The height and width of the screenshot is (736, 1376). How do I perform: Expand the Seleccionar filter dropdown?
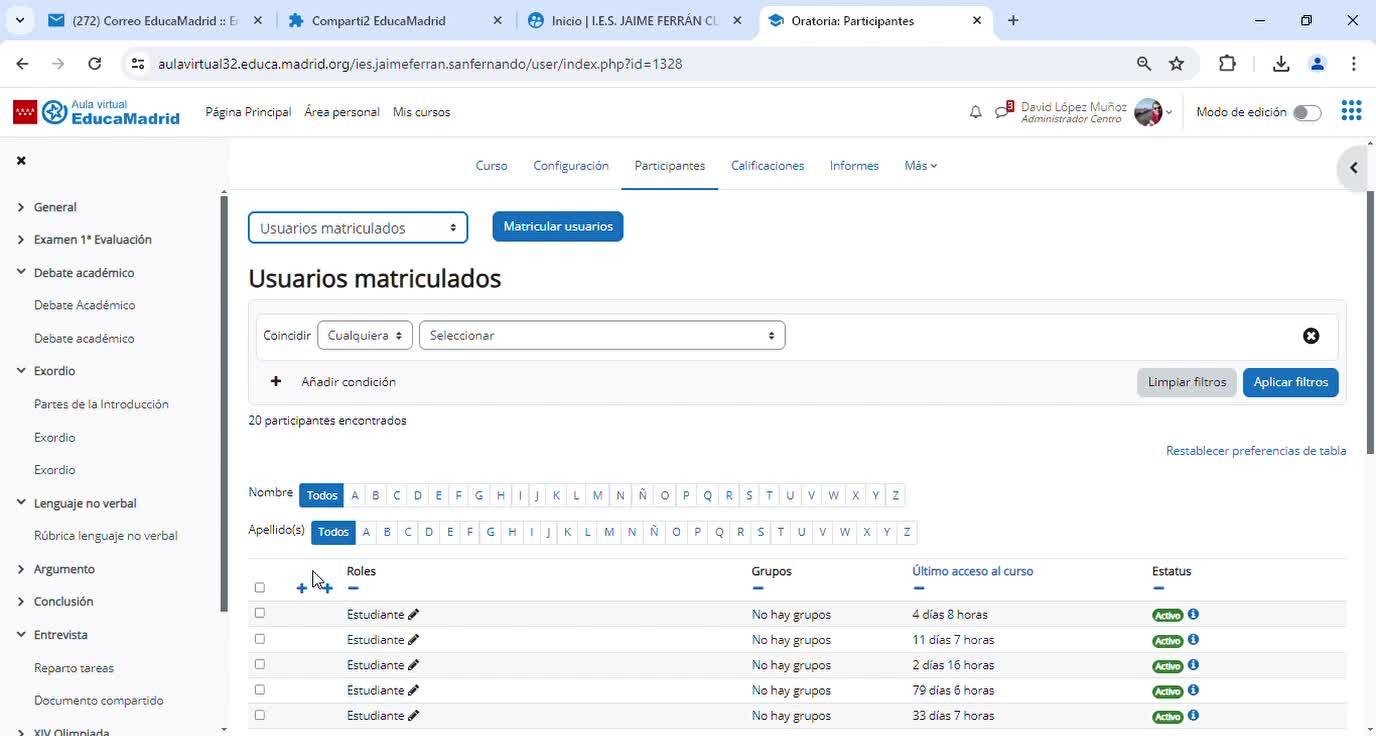601,336
